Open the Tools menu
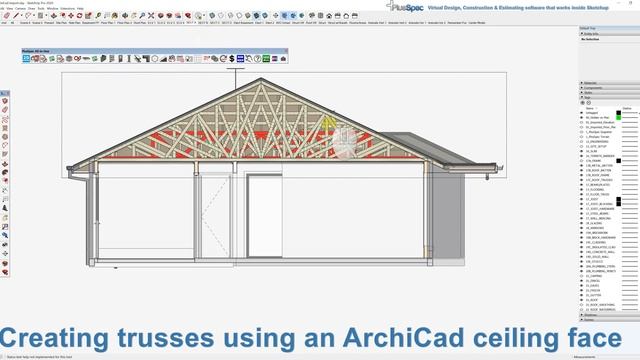The width and height of the screenshot is (640, 360). click(41, 8)
